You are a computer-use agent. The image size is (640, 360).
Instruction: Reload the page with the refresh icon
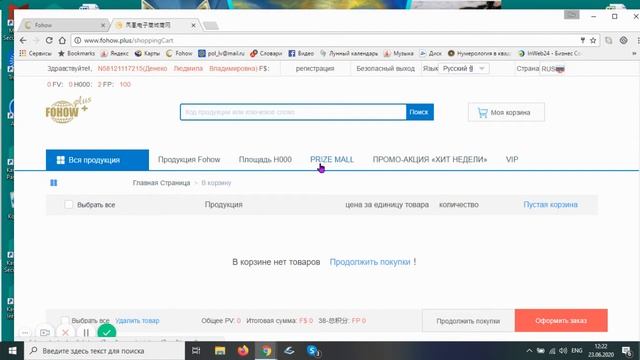pyautogui.click(x=49, y=40)
